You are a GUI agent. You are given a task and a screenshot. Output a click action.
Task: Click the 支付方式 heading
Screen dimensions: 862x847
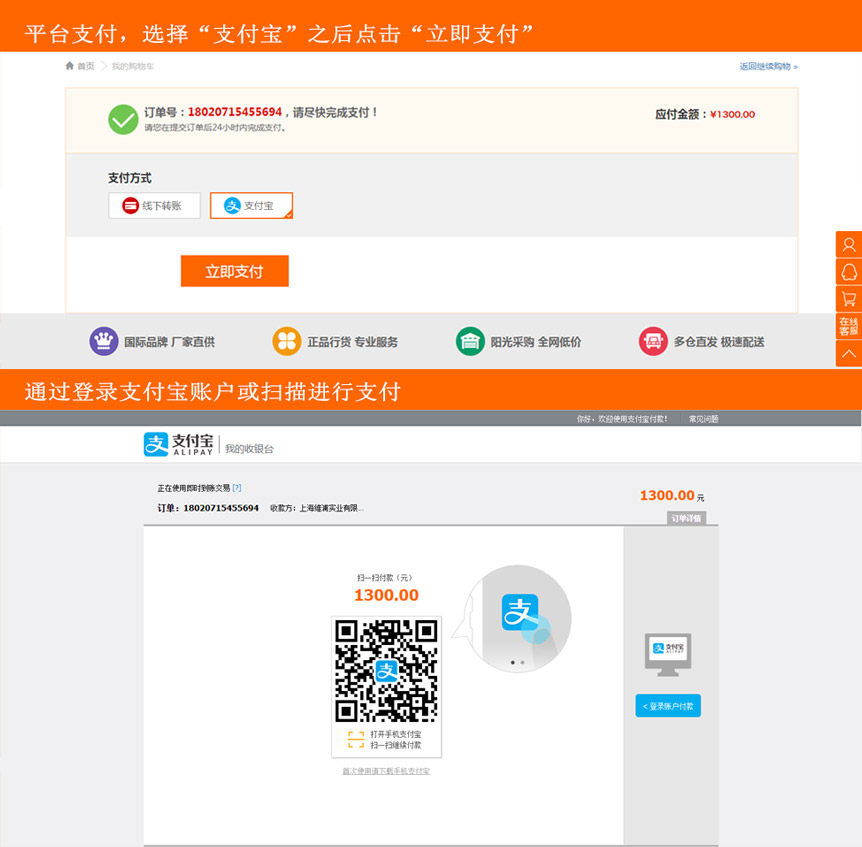[x=129, y=178]
